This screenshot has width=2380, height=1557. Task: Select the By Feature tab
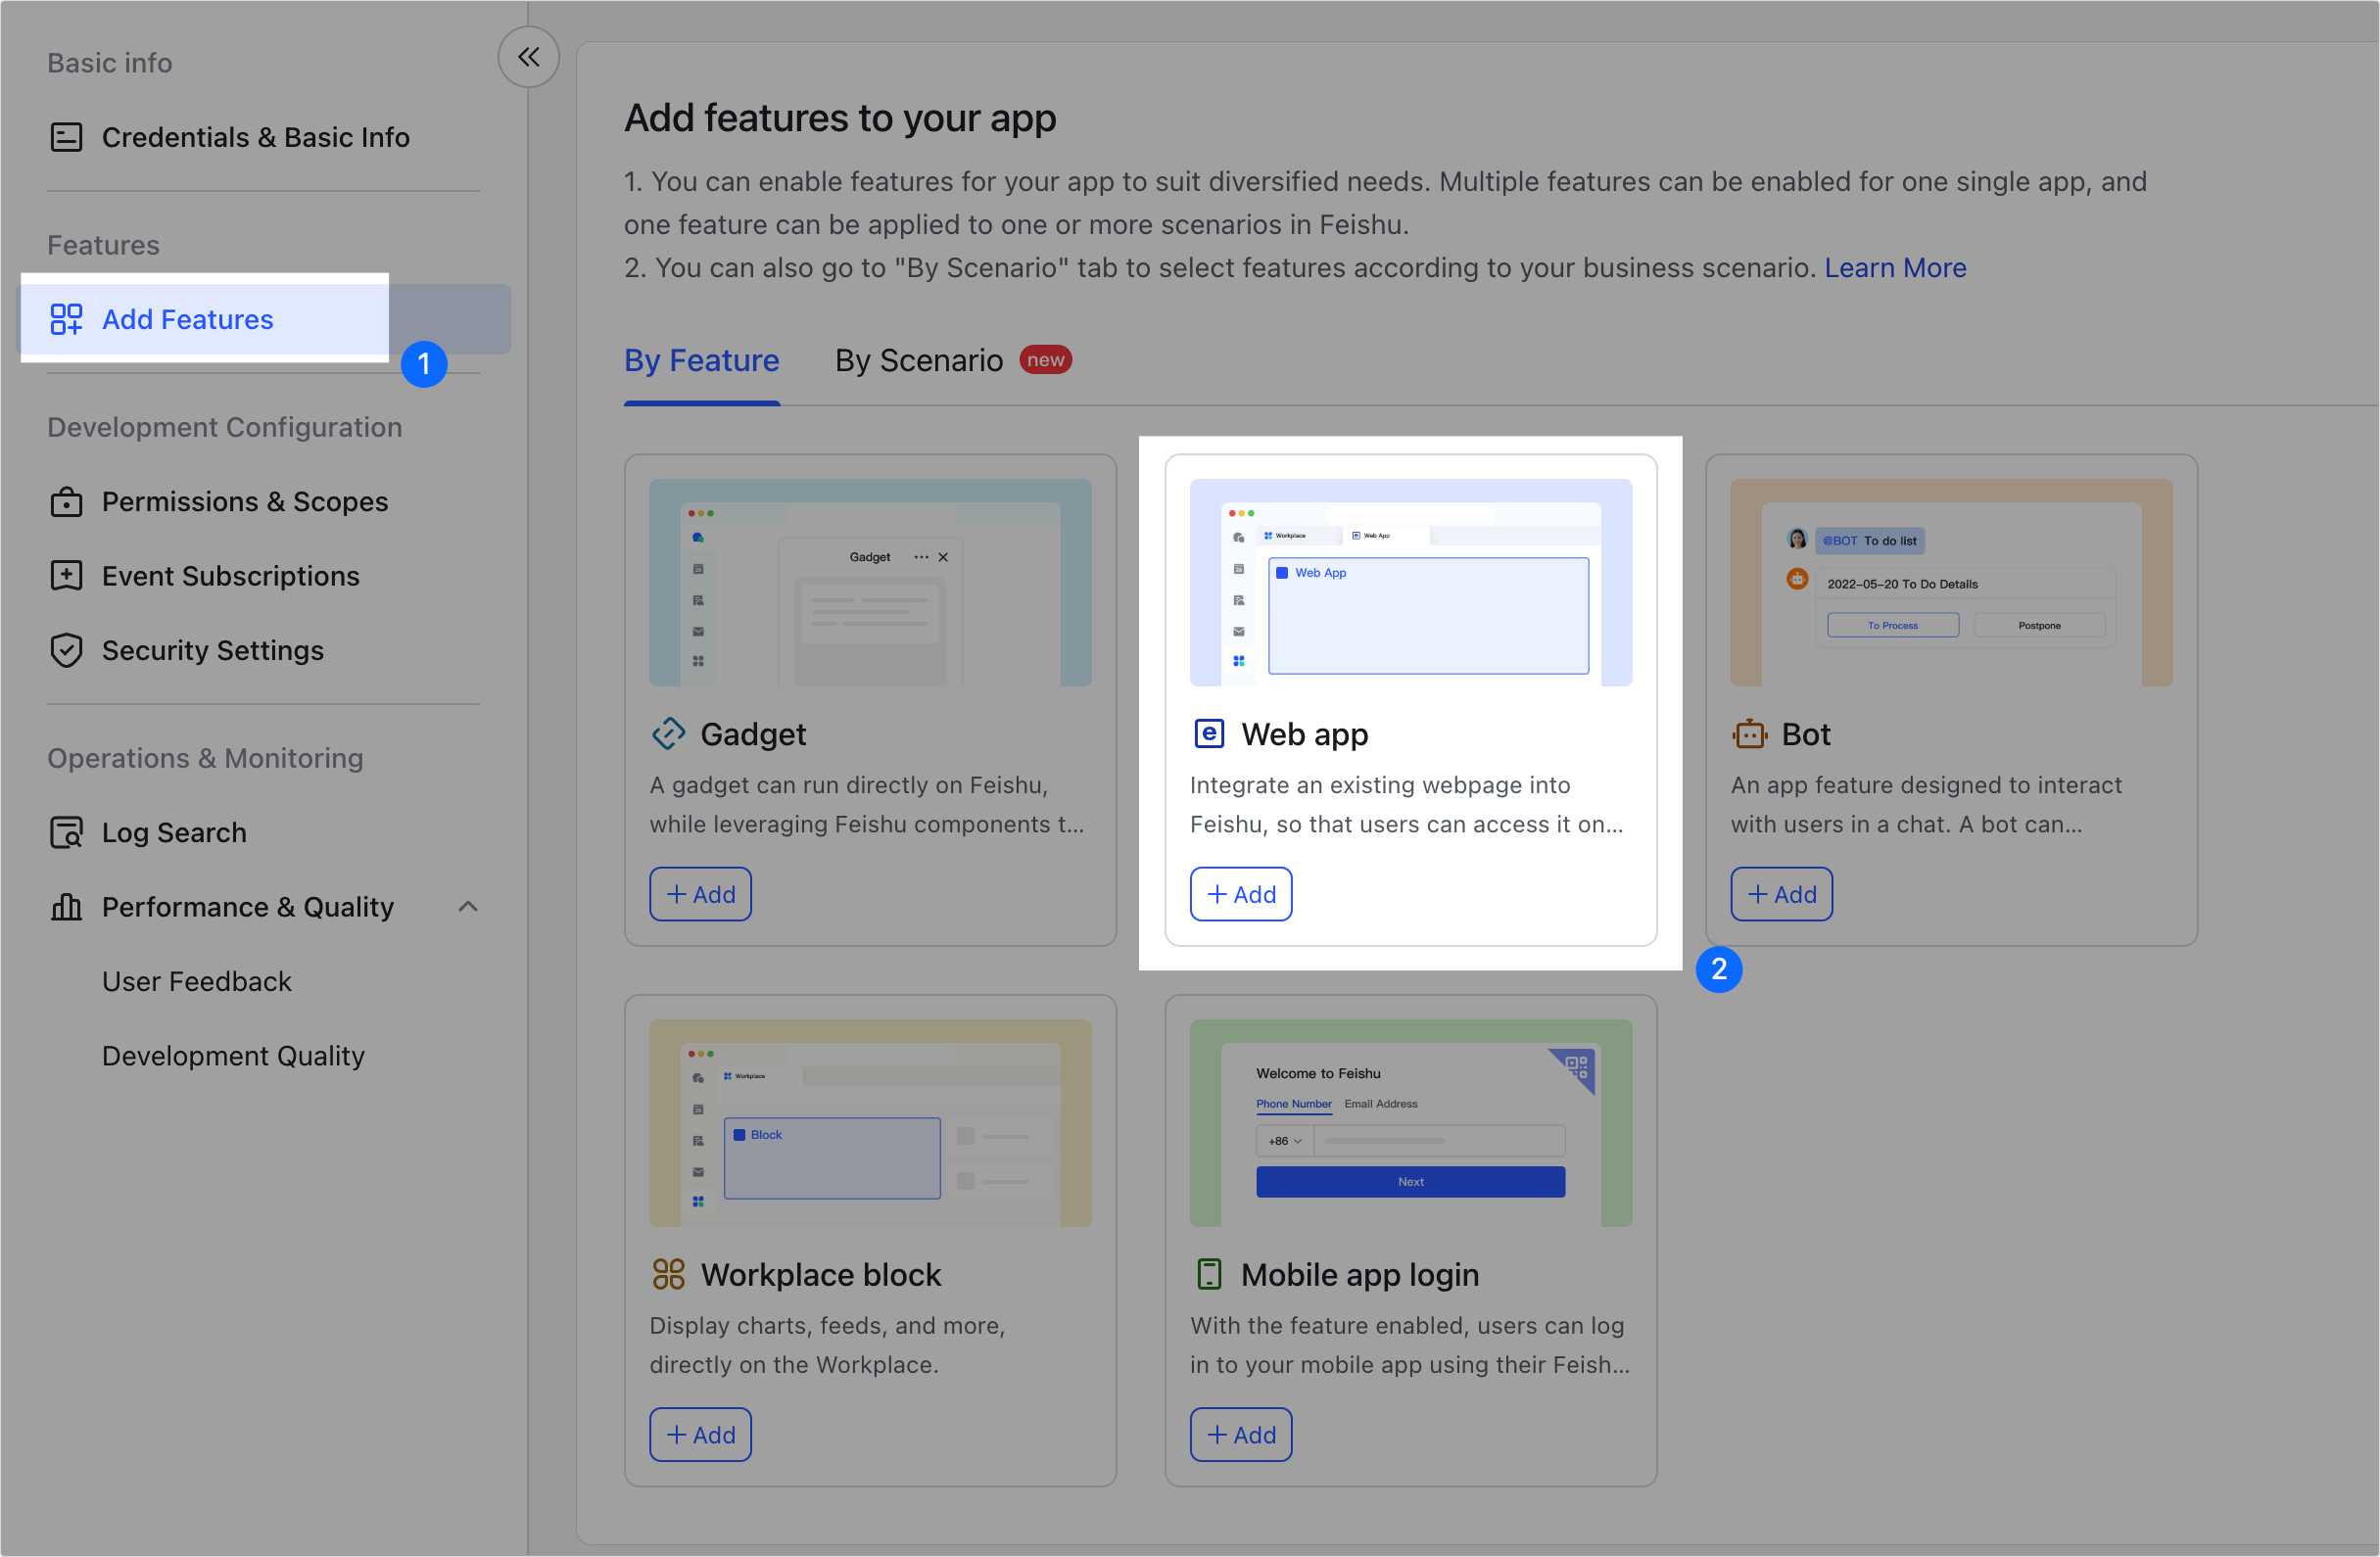point(701,360)
